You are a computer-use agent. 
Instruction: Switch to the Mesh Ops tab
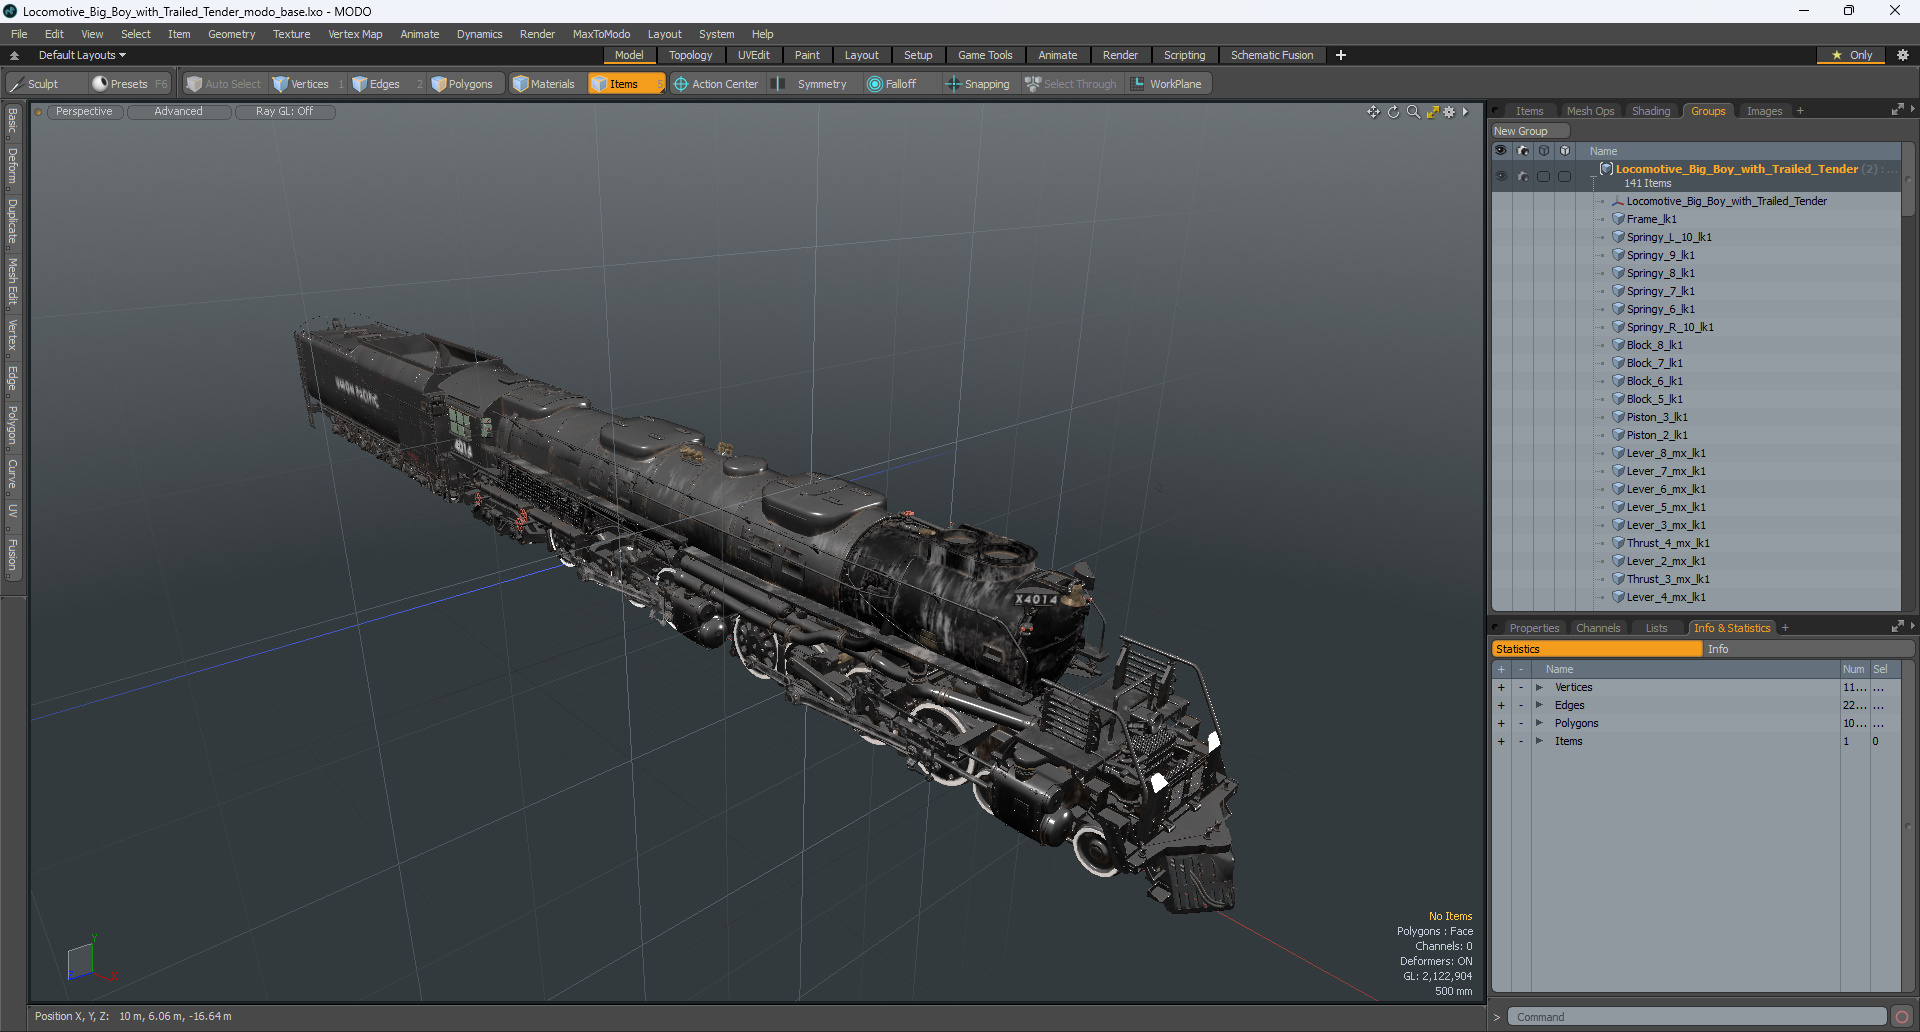coord(1590,111)
